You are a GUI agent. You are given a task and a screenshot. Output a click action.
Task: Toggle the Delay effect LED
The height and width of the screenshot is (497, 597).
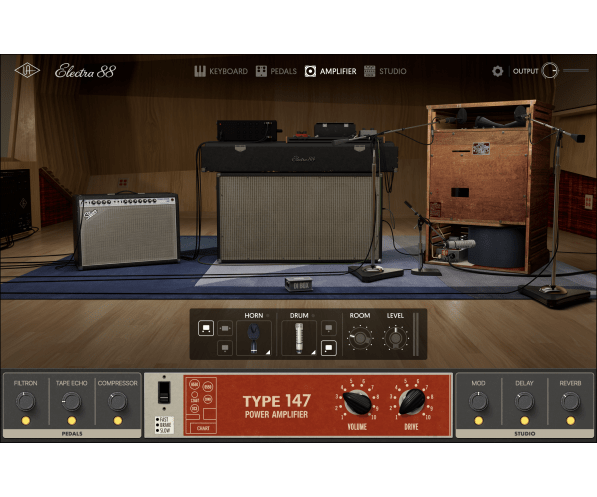pyautogui.click(x=524, y=421)
